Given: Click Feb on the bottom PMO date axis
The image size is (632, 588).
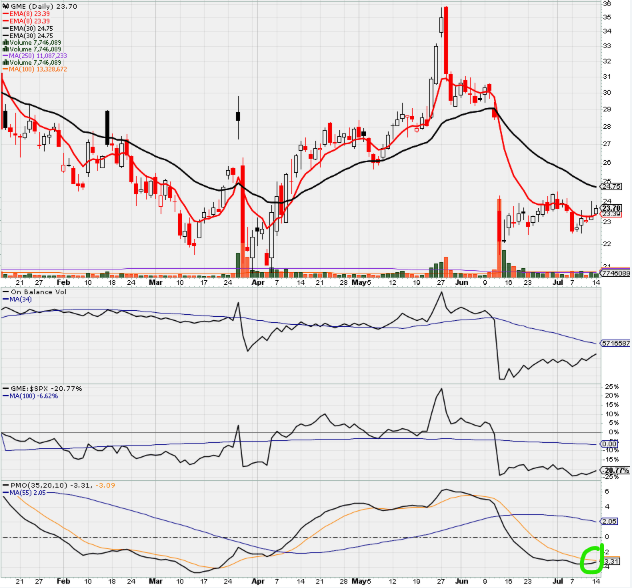Looking at the screenshot, I should 63,582.
